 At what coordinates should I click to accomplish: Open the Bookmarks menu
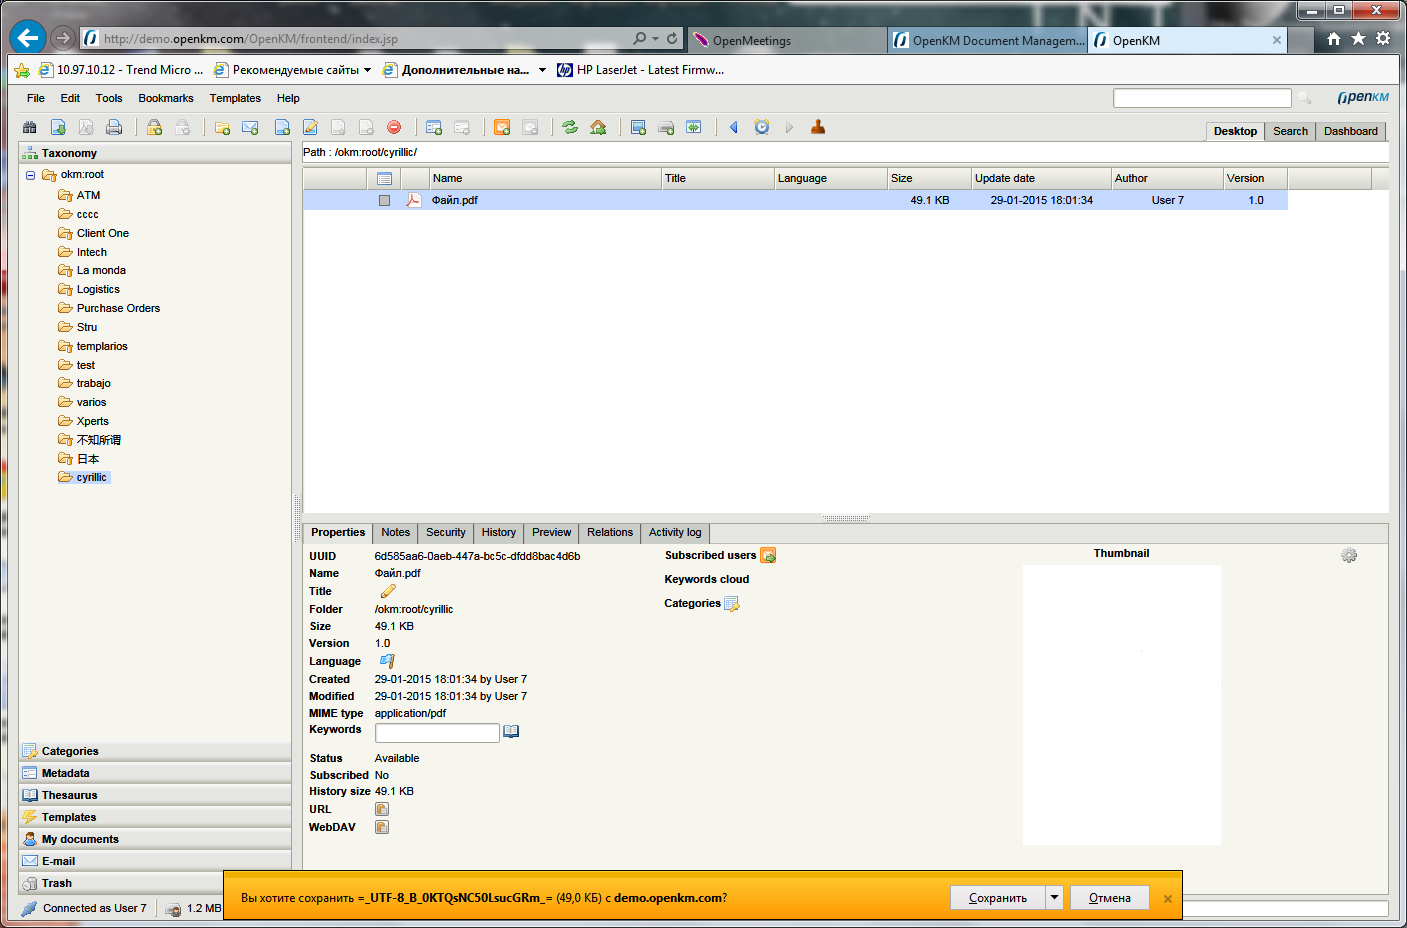click(x=165, y=98)
